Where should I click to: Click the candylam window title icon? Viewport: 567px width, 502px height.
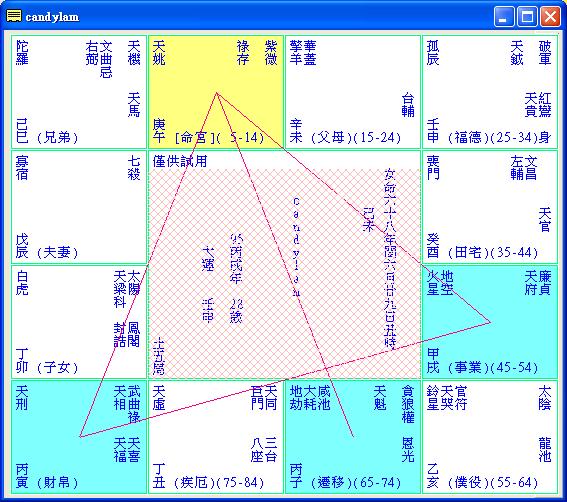pos(14,16)
